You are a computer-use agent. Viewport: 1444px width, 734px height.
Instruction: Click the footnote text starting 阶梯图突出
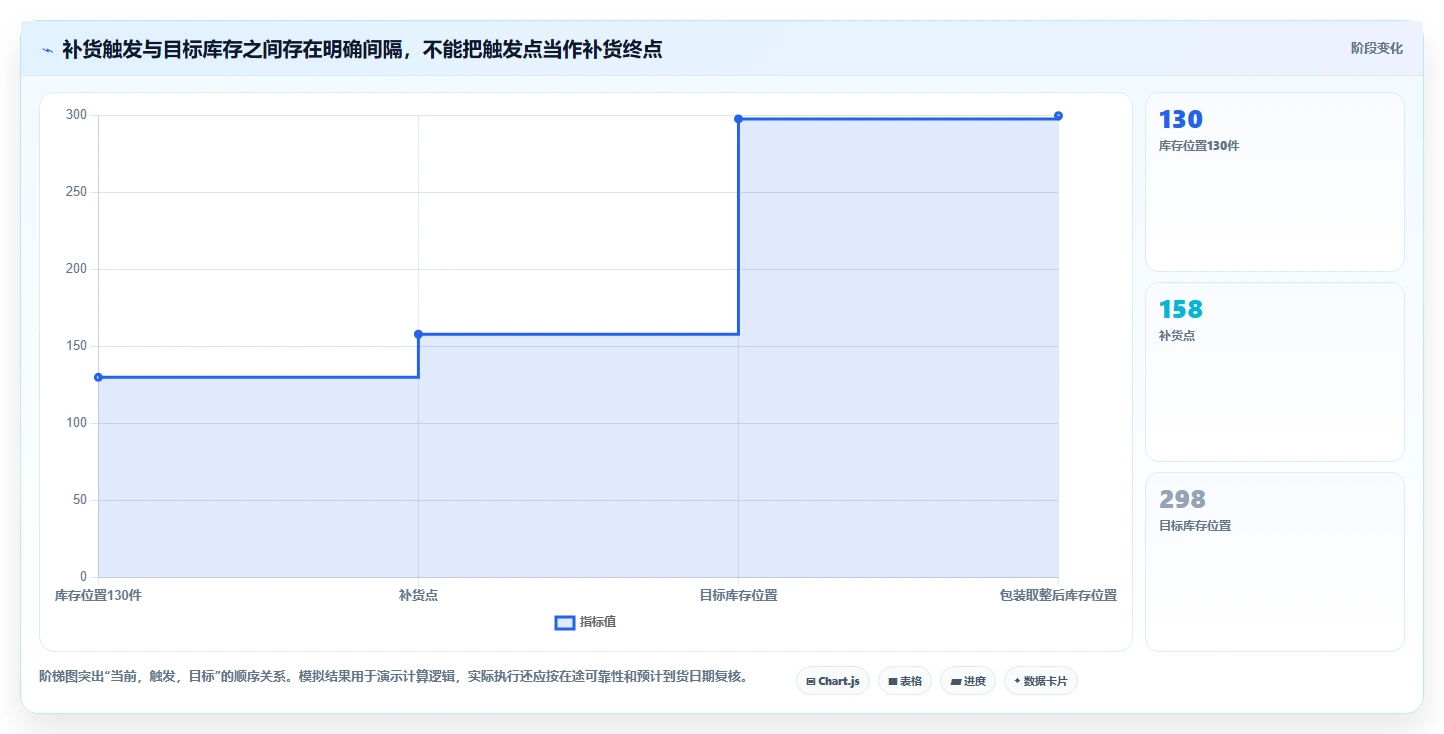(x=393, y=676)
